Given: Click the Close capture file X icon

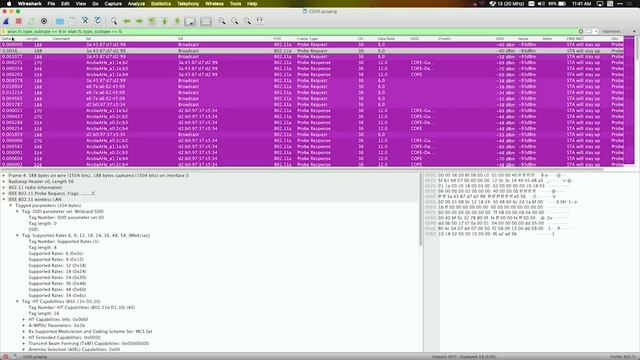Looking at the screenshot, I should [85, 21].
